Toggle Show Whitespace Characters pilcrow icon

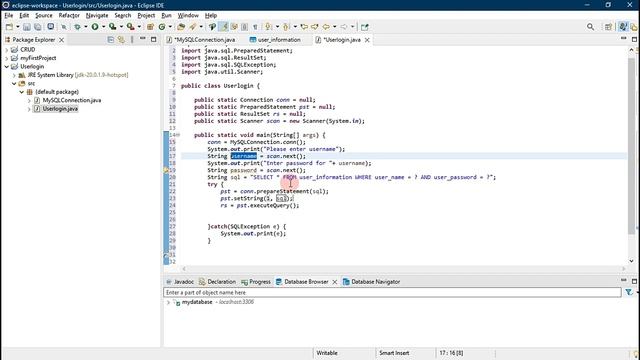tap(255, 27)
